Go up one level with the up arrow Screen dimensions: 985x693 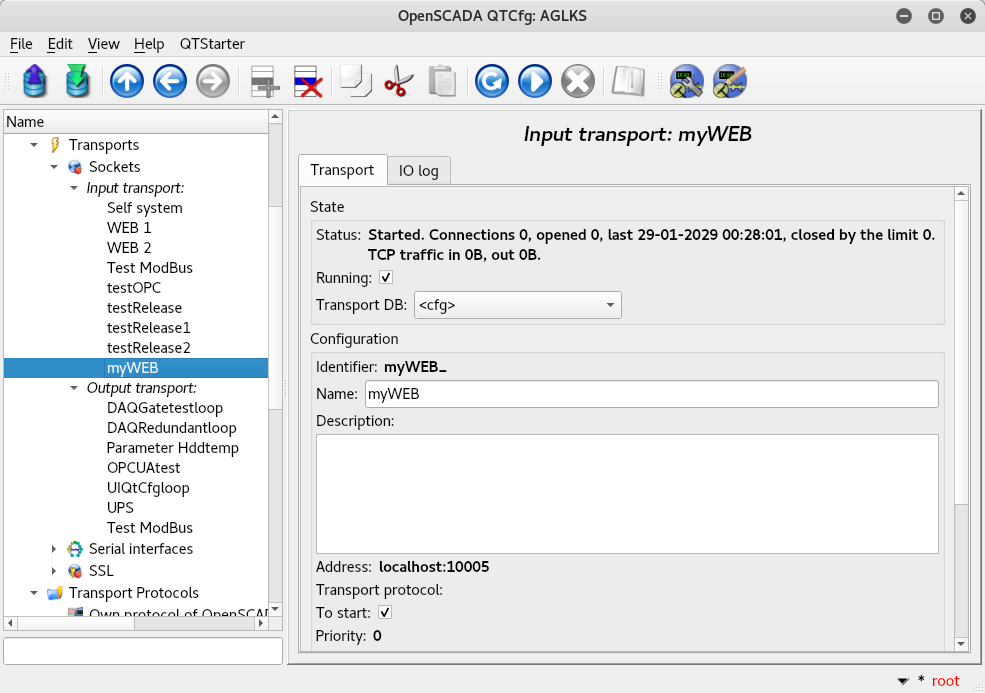pos(127,82)
